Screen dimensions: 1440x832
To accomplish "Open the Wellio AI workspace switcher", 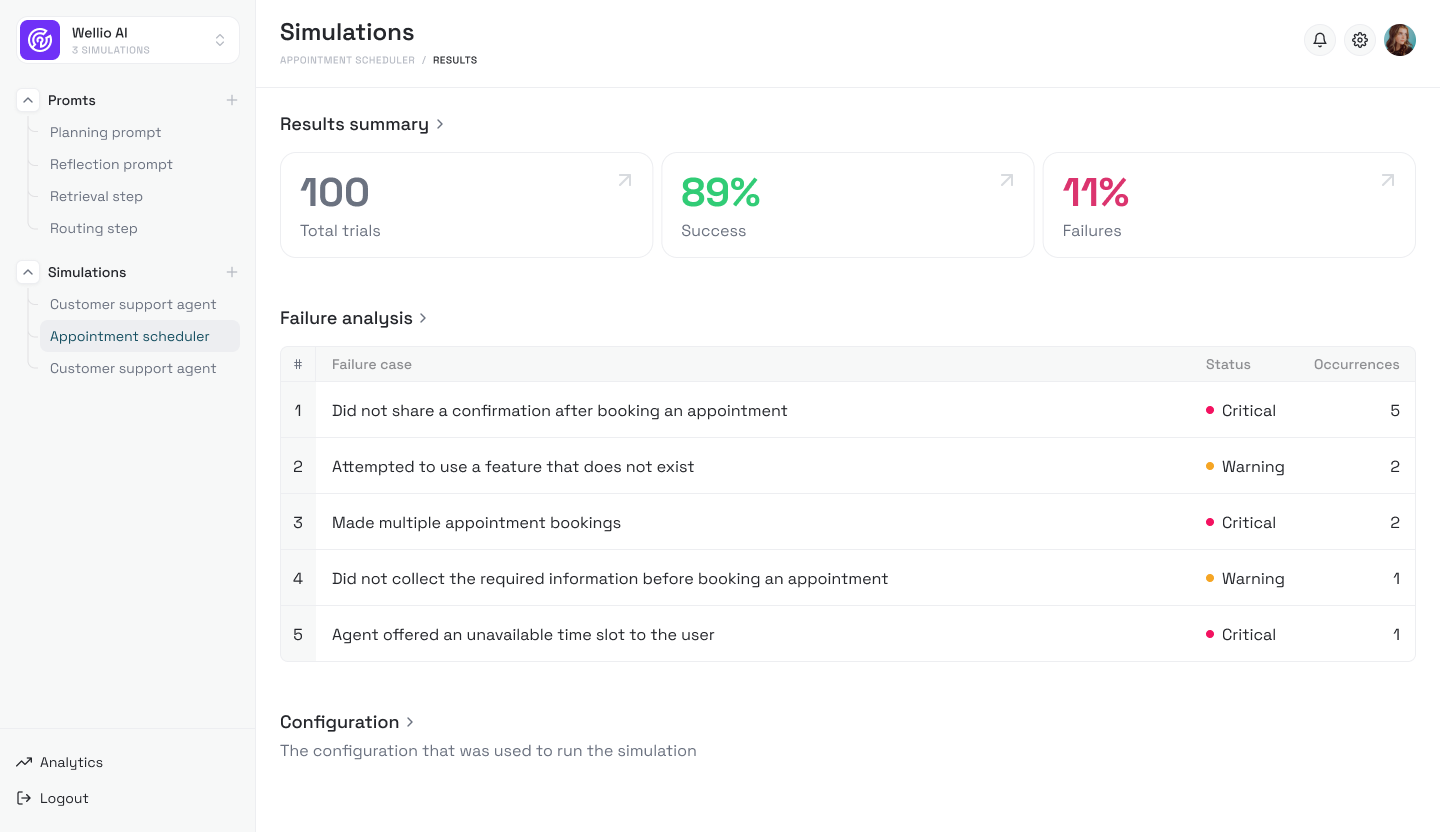I will (x=219, y=40).
